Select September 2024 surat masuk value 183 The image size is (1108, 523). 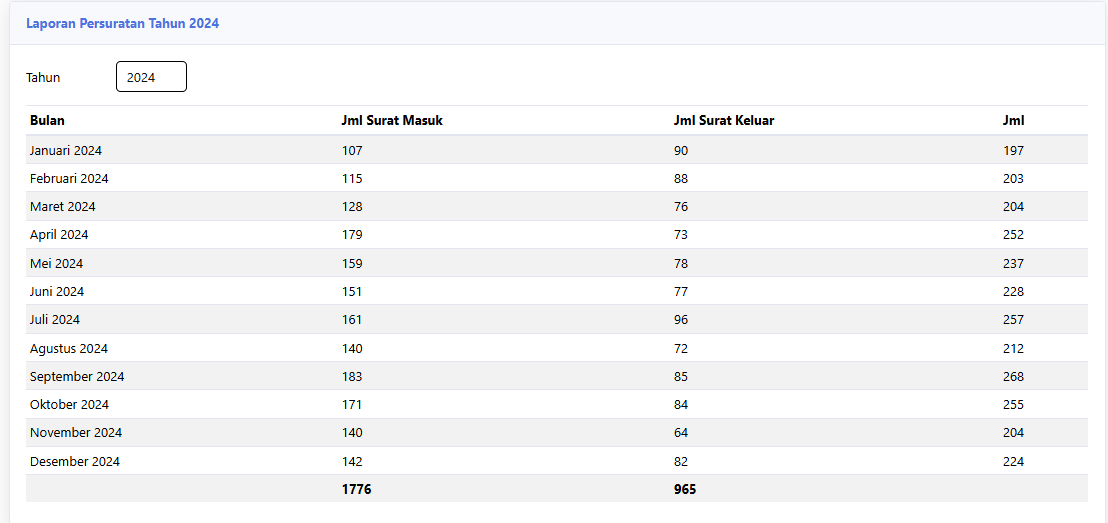point(352,377)
